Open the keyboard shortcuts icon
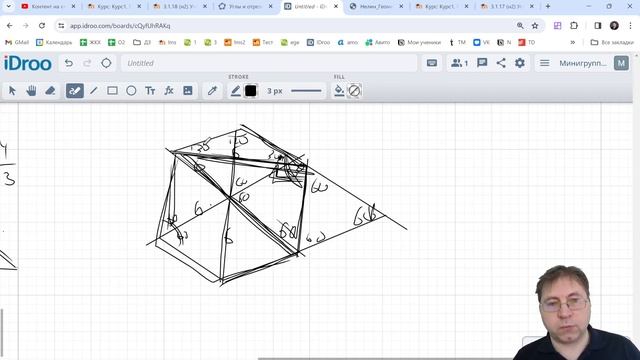 pos(432,63)
